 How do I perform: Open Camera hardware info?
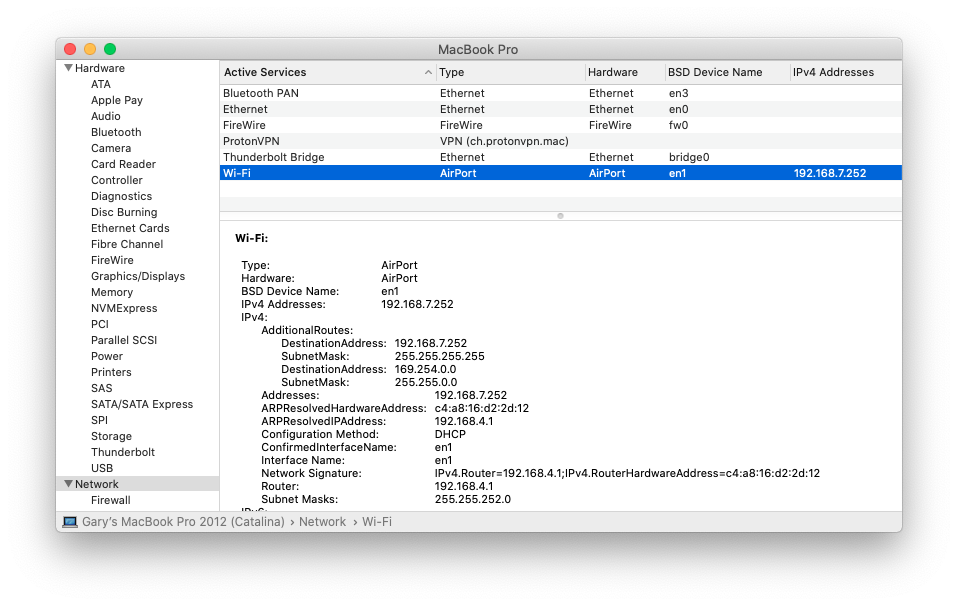click(111, 148)
